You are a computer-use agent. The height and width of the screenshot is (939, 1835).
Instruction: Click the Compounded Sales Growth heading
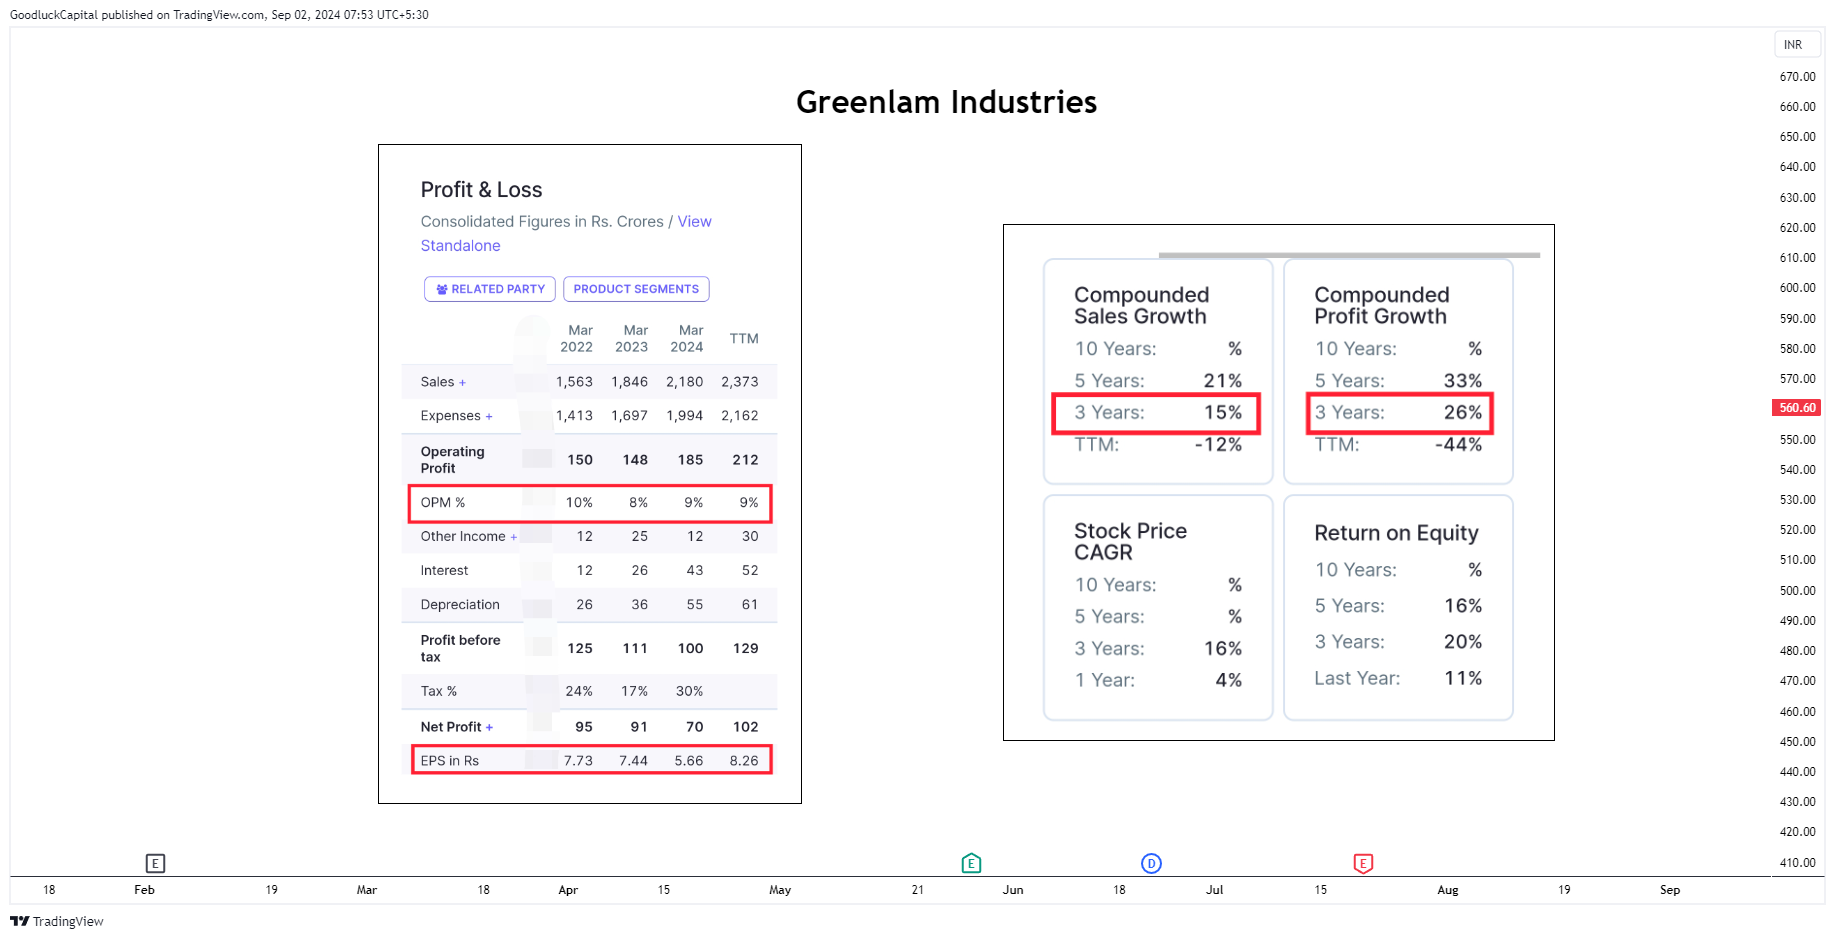pos(1142,305)
